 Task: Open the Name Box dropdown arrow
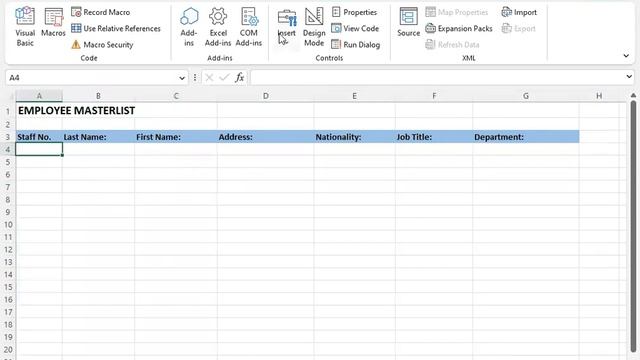pos(182,78)
